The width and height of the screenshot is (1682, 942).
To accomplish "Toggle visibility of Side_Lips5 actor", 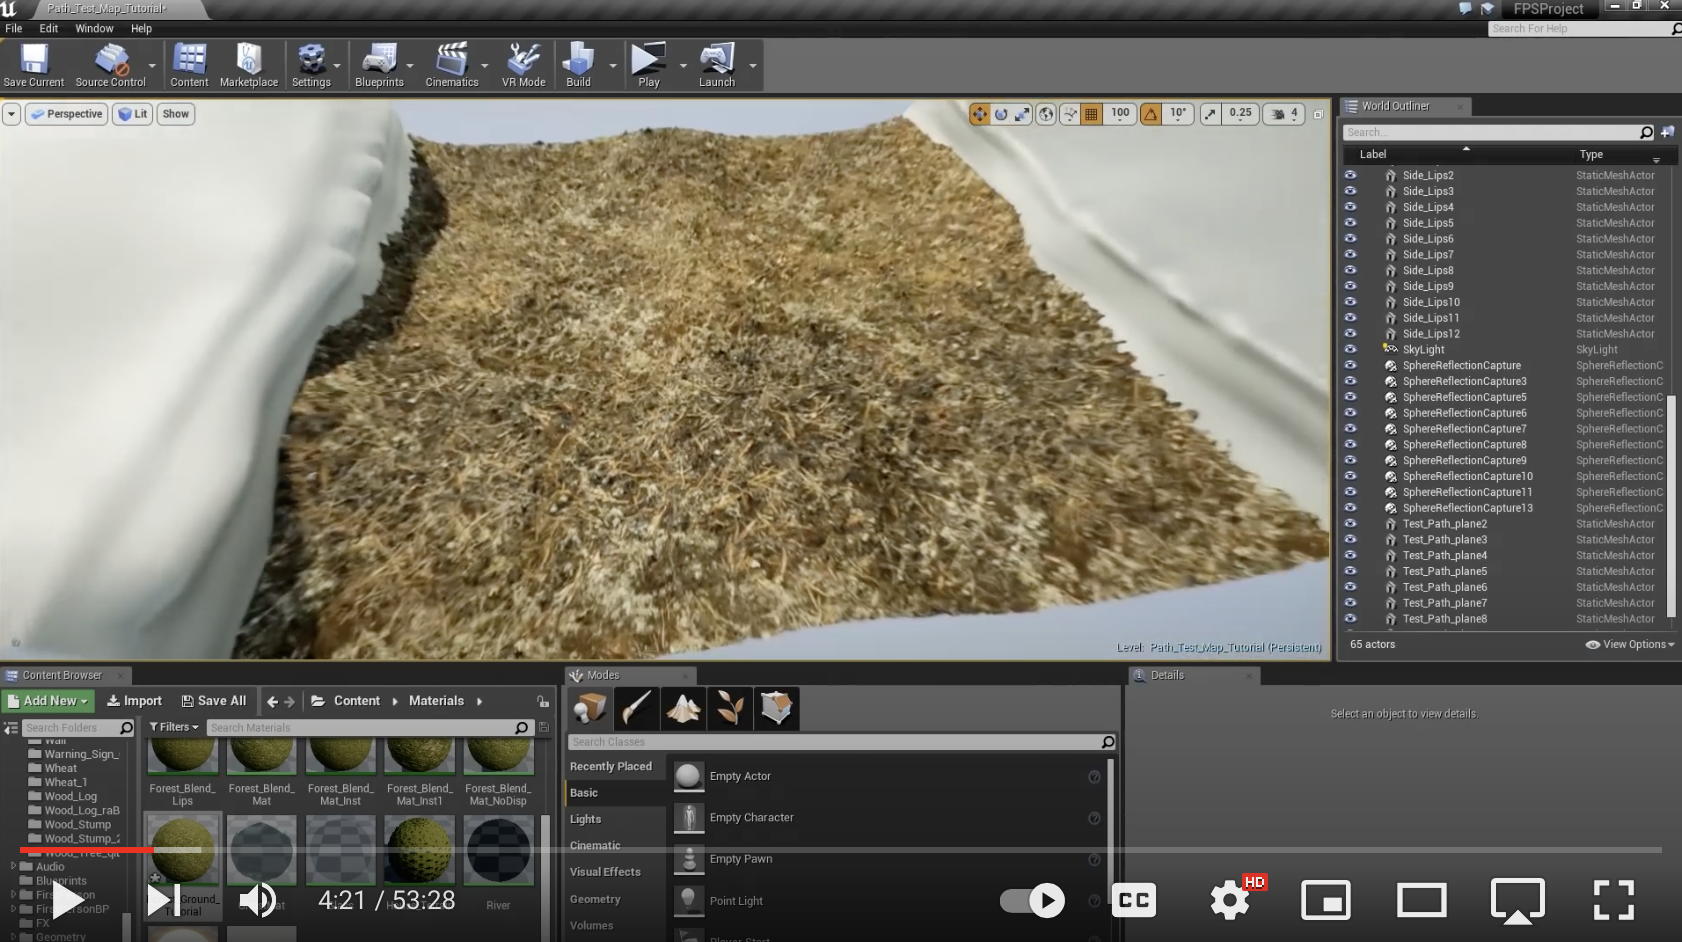I will tap(1350, 223).
